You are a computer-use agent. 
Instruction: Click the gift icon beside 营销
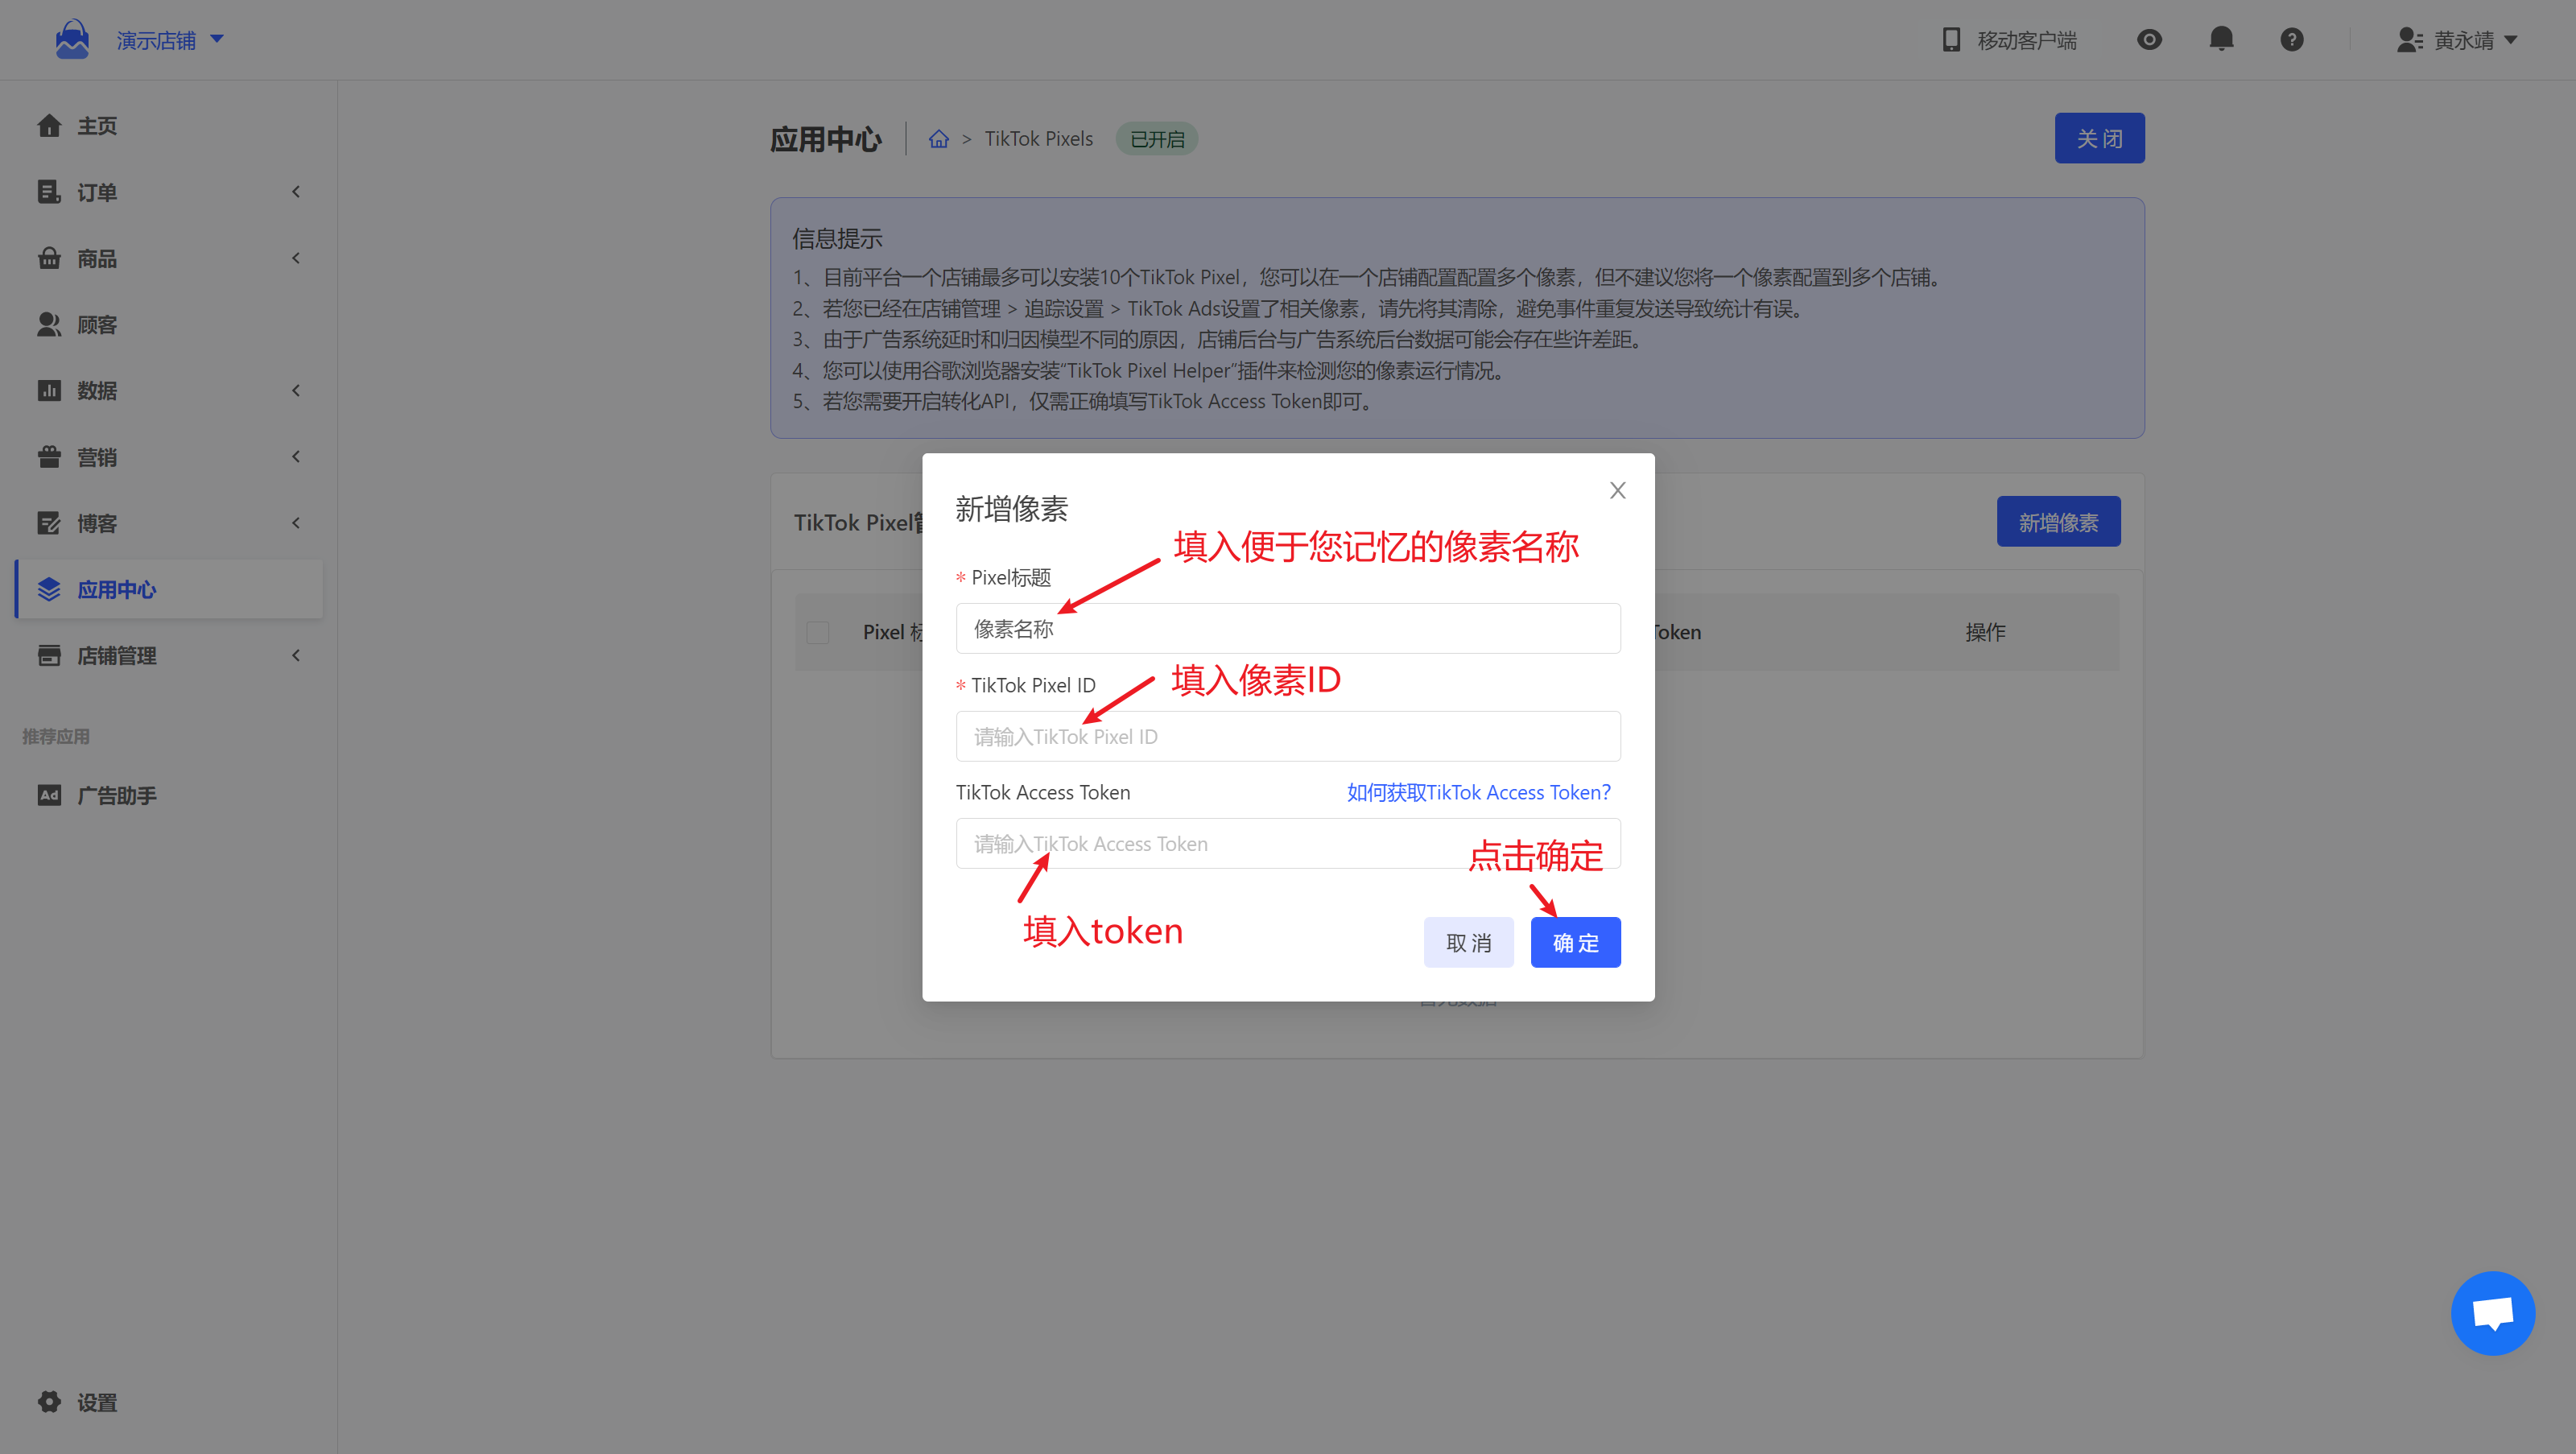pyautogui.click(x=49, y=457)
